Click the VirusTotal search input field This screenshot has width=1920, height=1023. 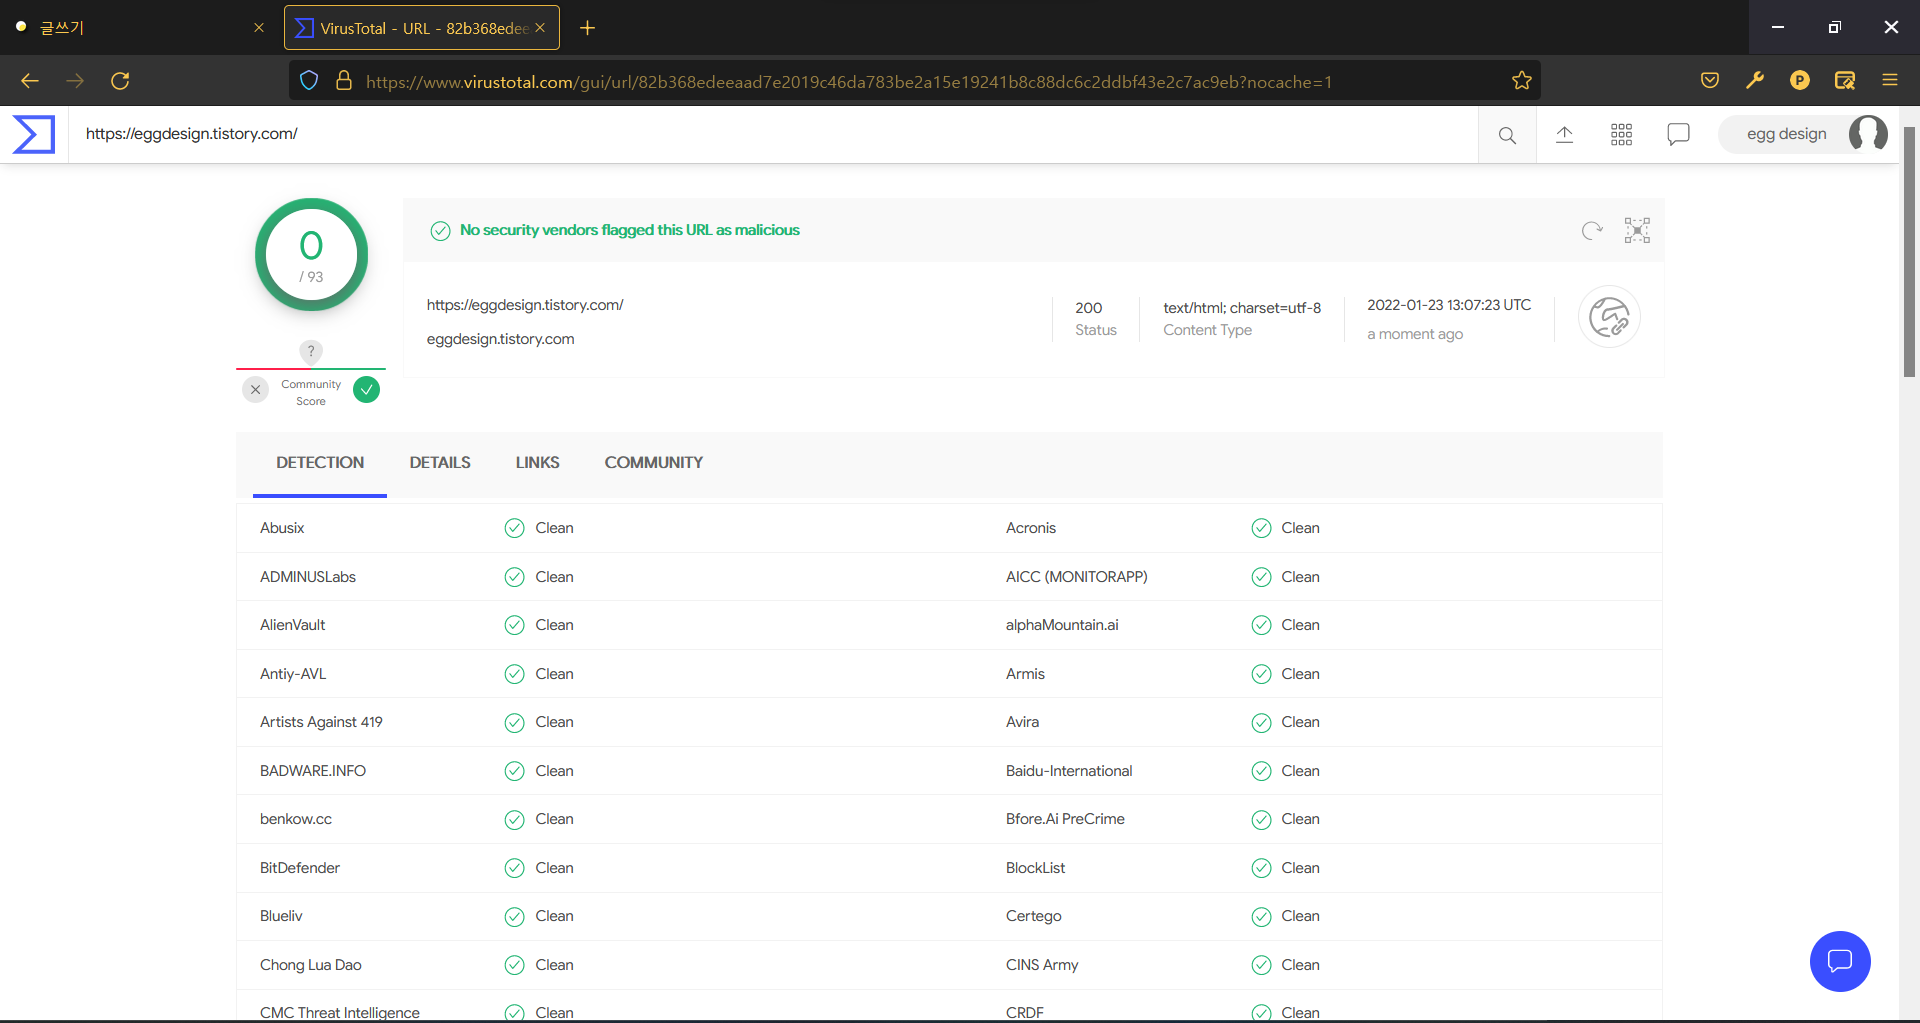pos(773,134)
